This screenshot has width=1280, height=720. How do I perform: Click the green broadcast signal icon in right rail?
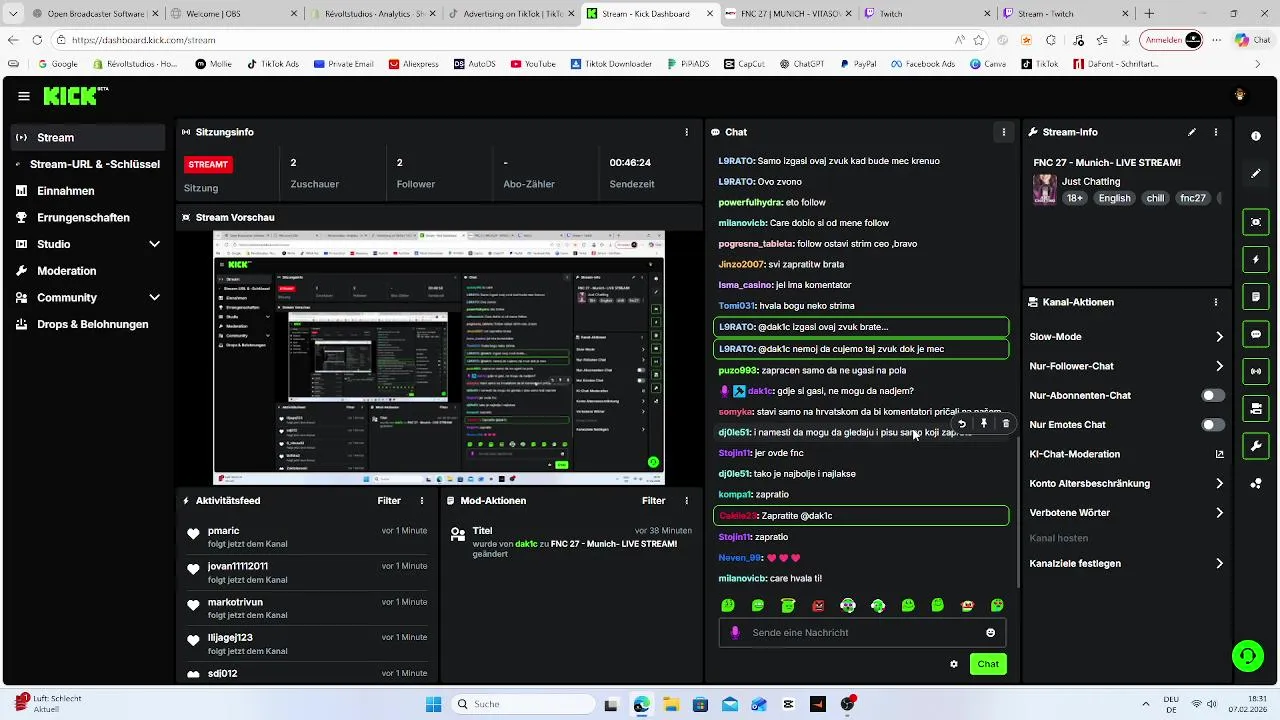tap(1256, 371)
